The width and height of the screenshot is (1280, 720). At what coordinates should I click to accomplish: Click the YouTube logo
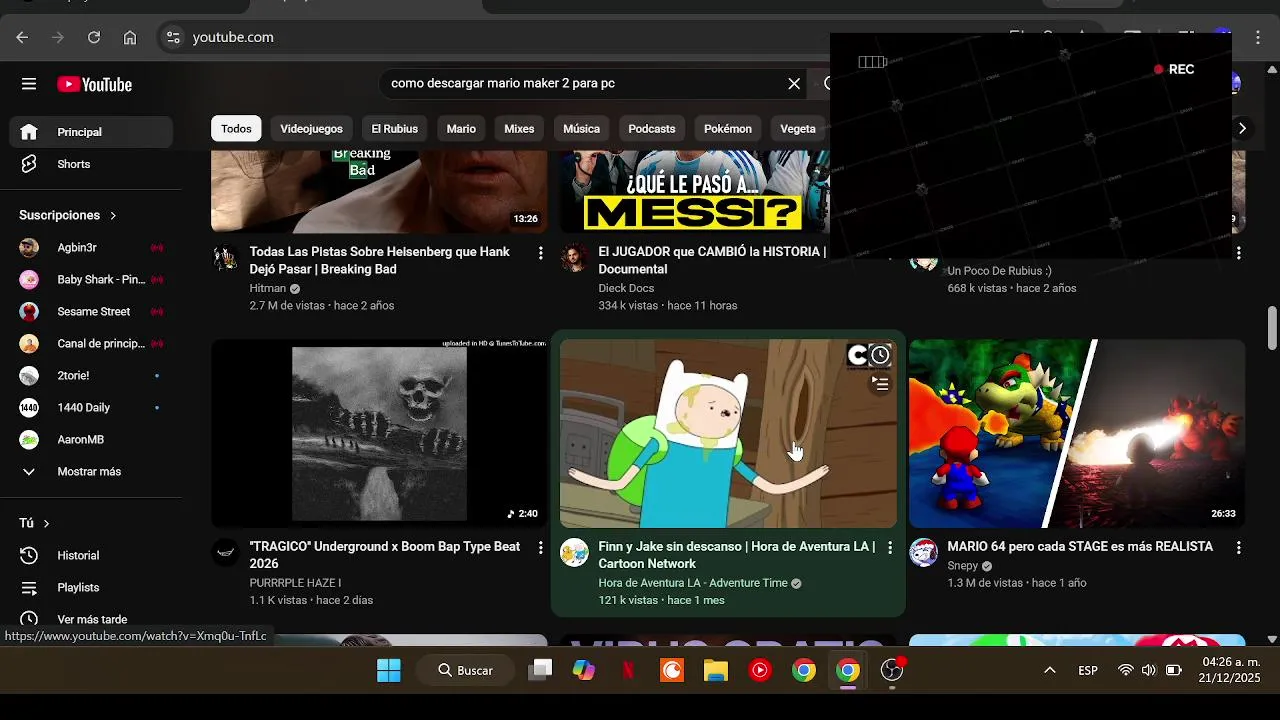click(95, 85)
